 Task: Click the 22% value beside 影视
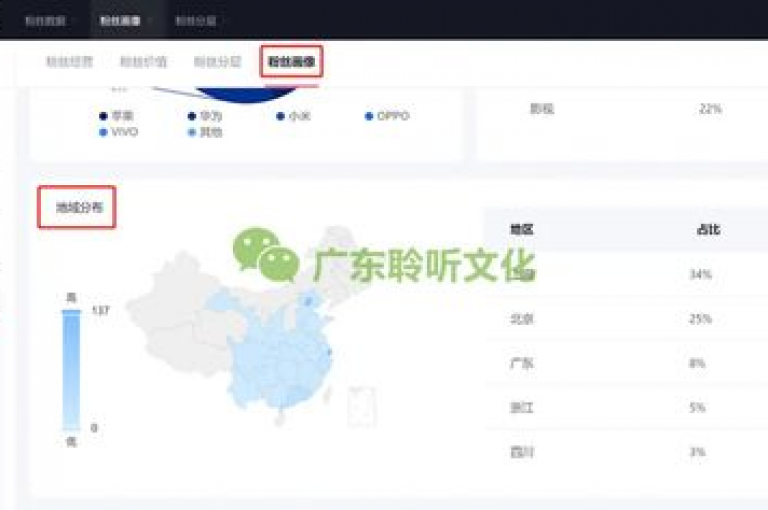click(x=710, y=109)
